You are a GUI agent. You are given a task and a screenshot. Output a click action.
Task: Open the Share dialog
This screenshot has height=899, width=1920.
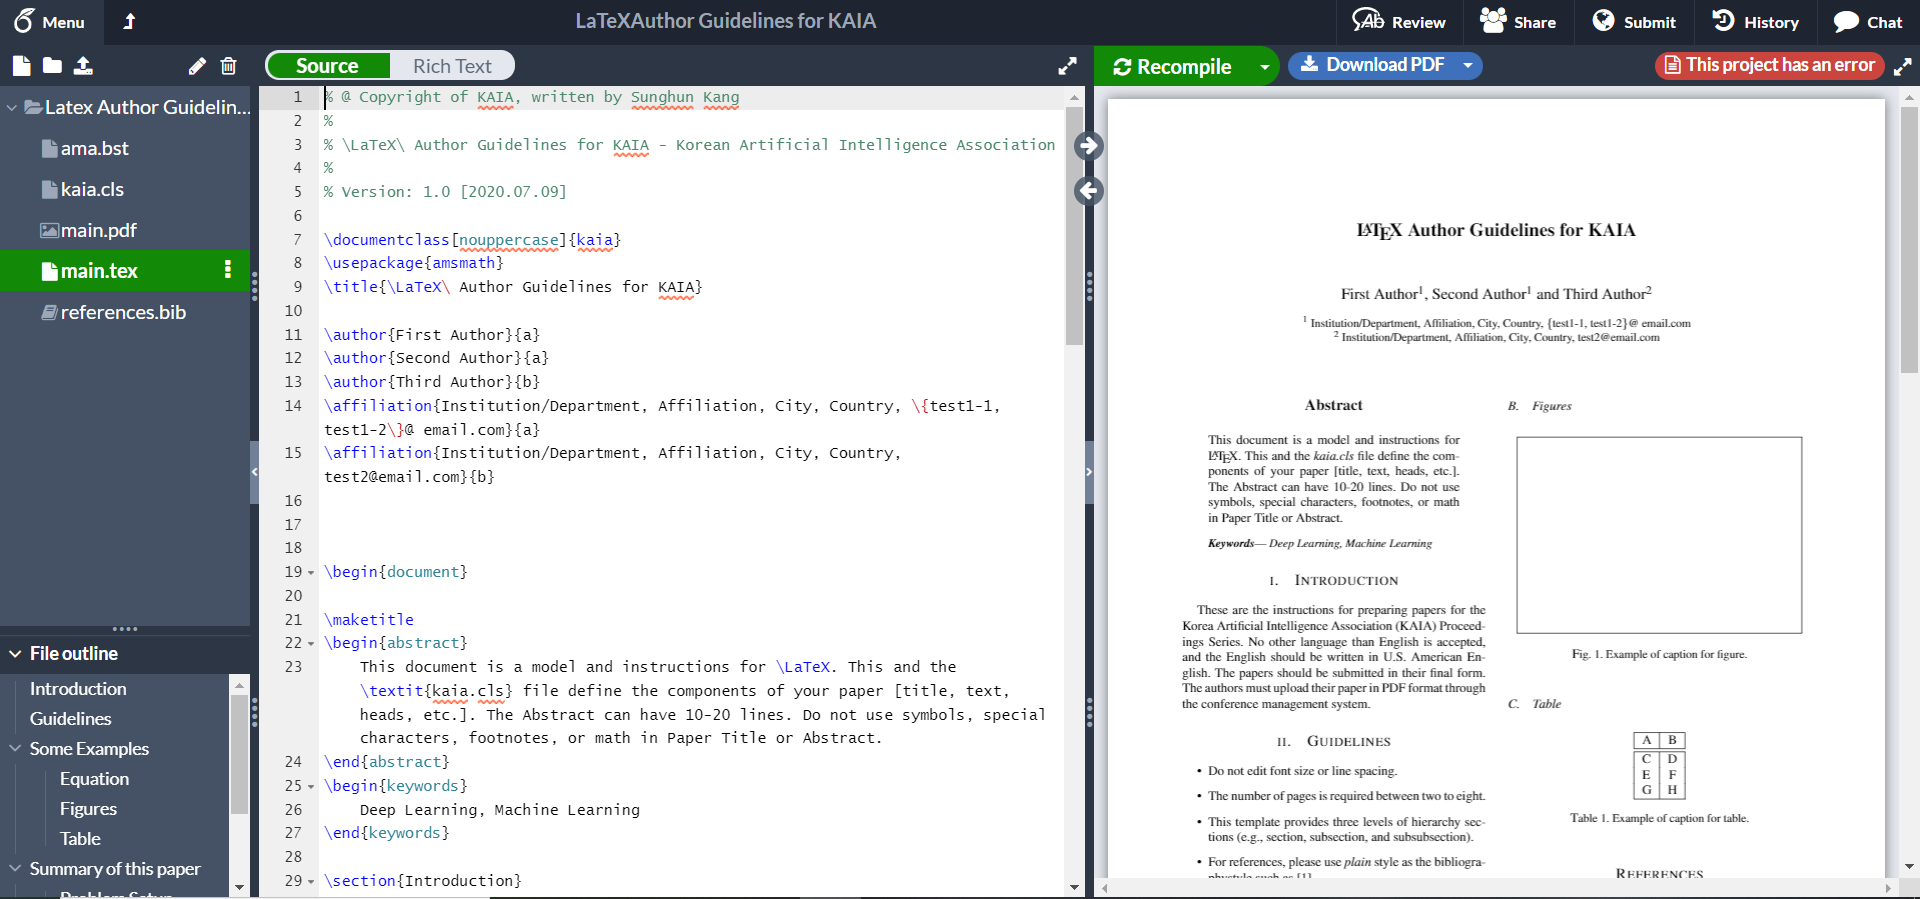pyautogui.click(x=1517, y=22)
